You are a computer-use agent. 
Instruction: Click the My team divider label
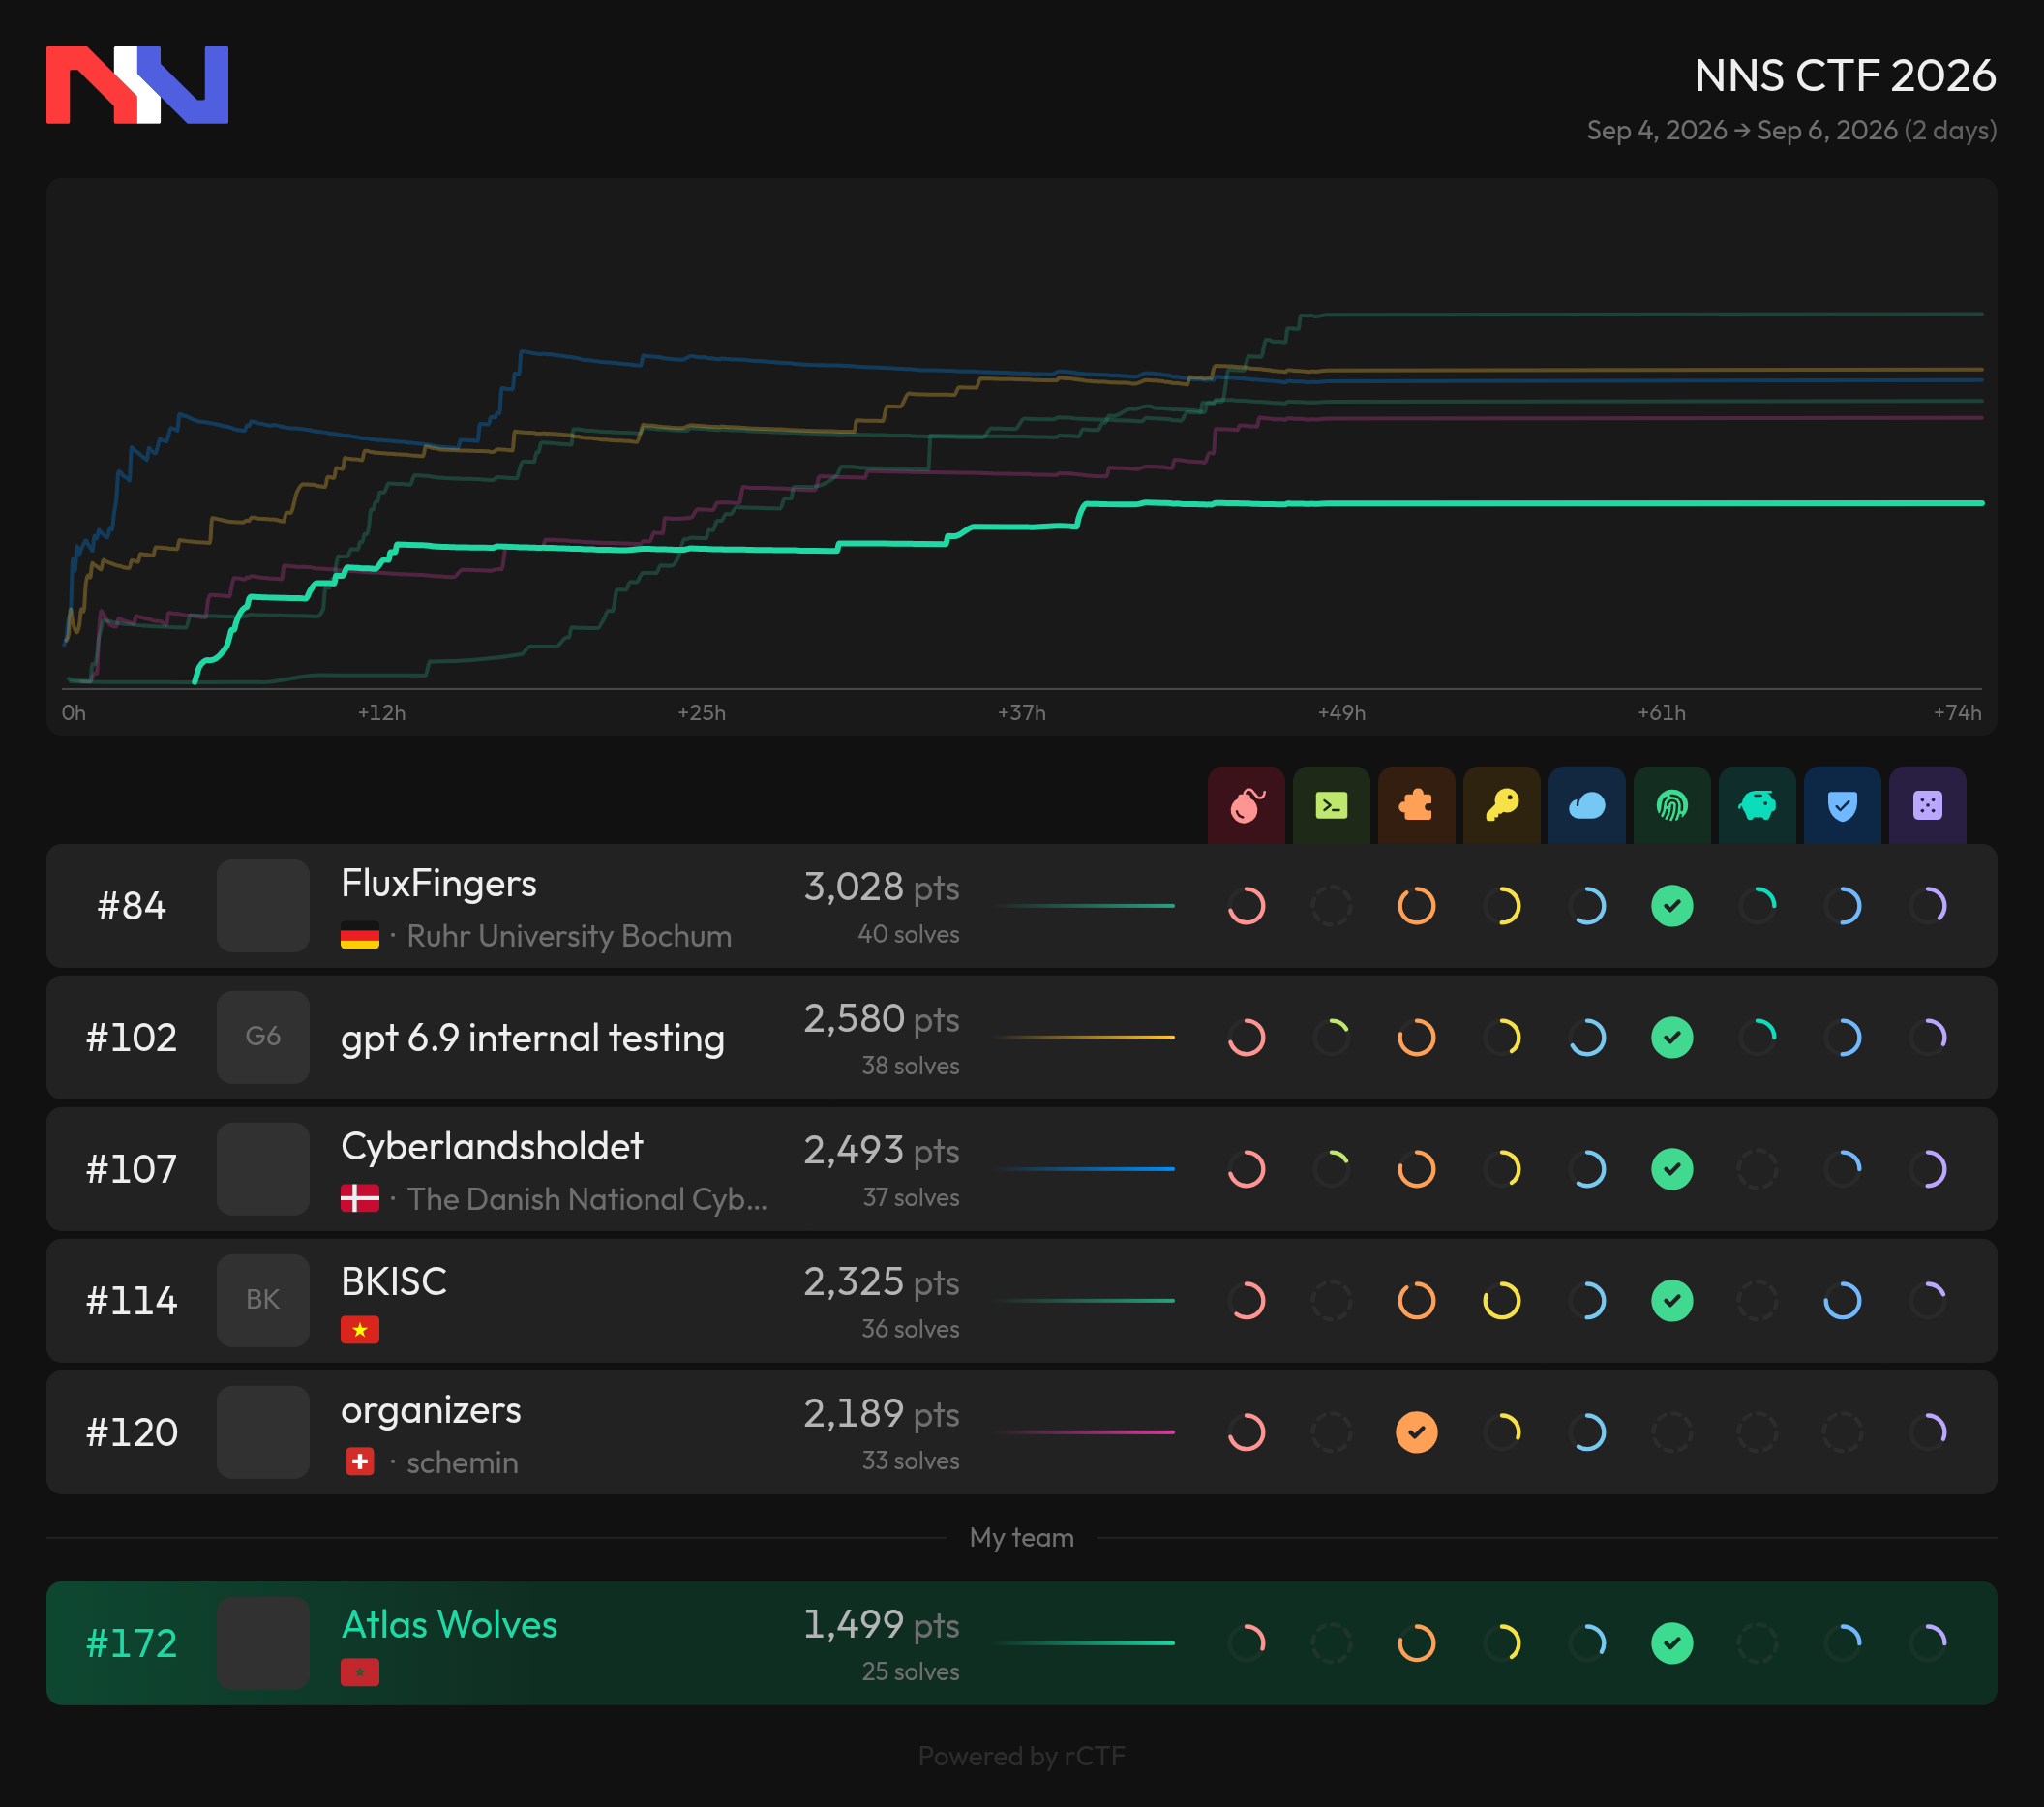click(x=1021, y=1537)
